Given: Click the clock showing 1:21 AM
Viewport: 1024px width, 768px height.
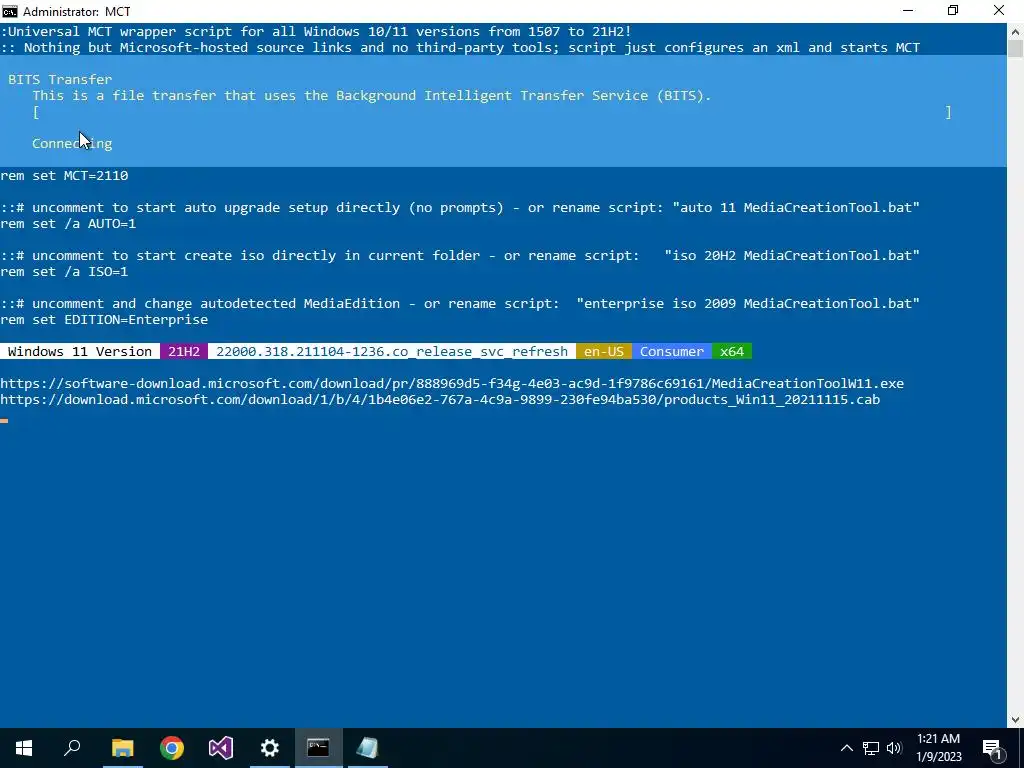Looking at the screenshot, I should [x=938, y=748].
